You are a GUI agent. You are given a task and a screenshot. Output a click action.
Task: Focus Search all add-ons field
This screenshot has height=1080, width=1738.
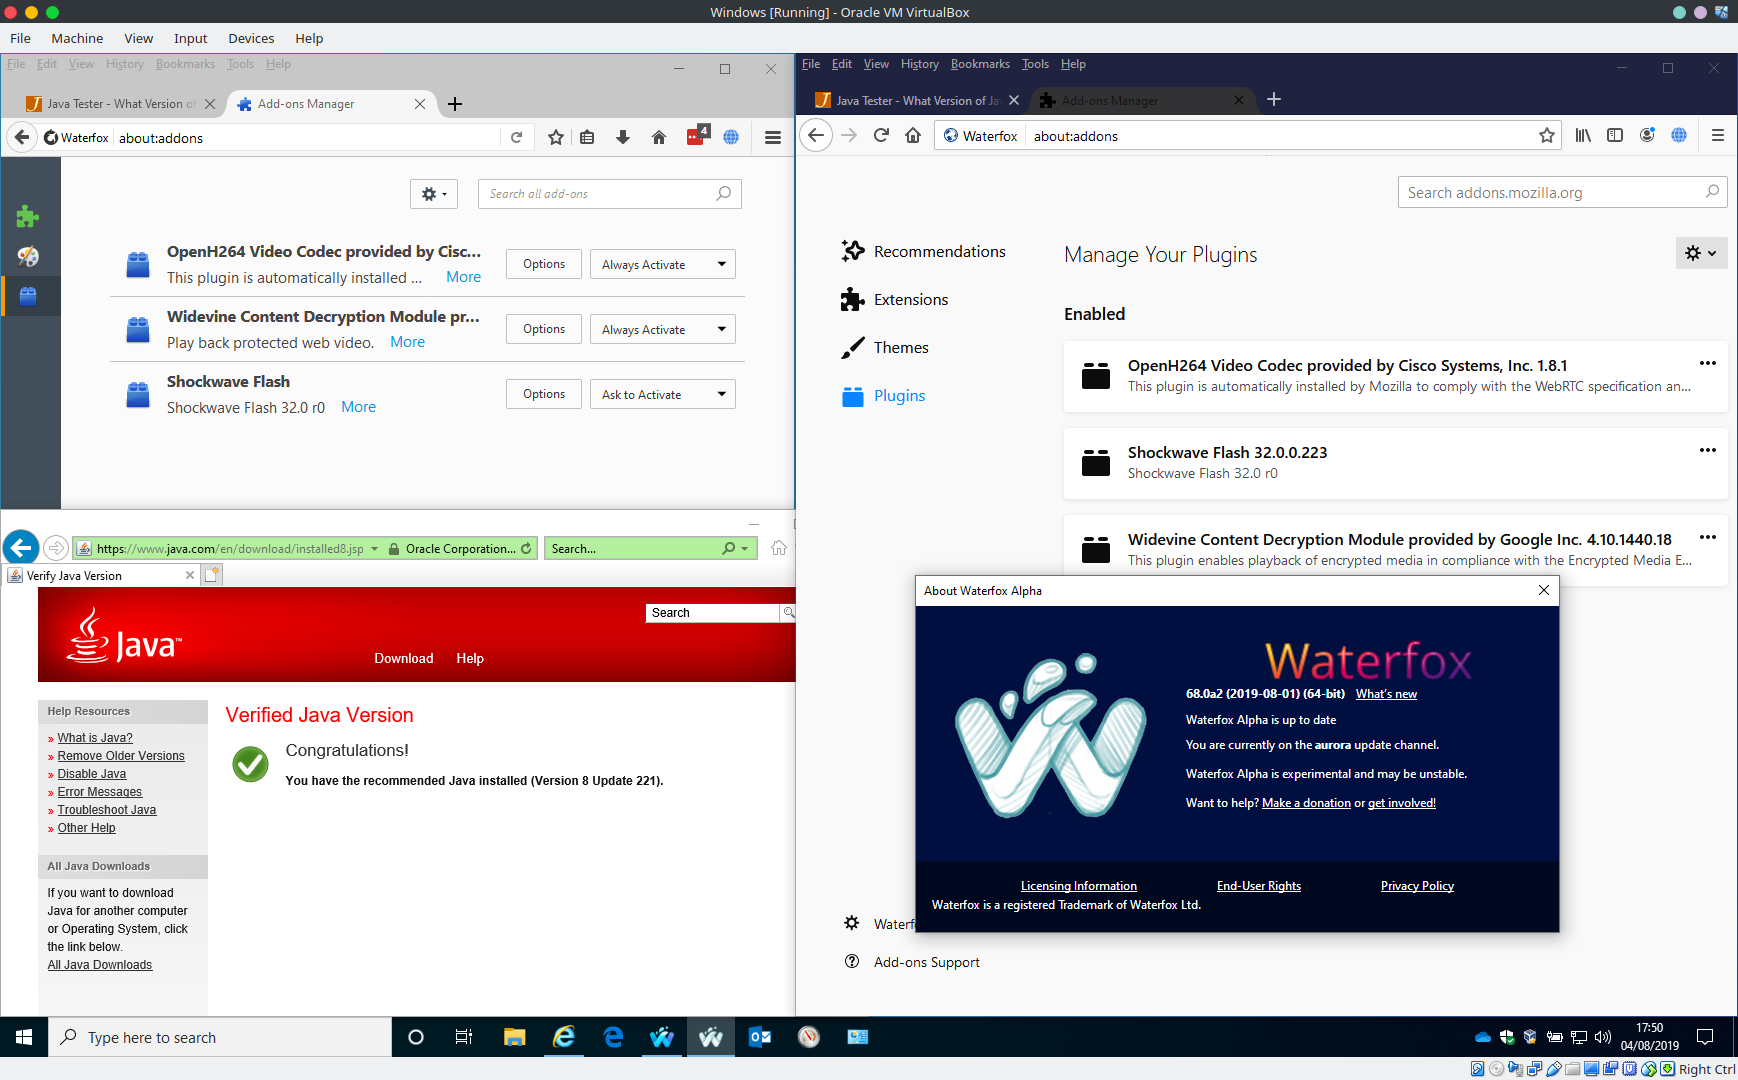click(x=610, y=194)
